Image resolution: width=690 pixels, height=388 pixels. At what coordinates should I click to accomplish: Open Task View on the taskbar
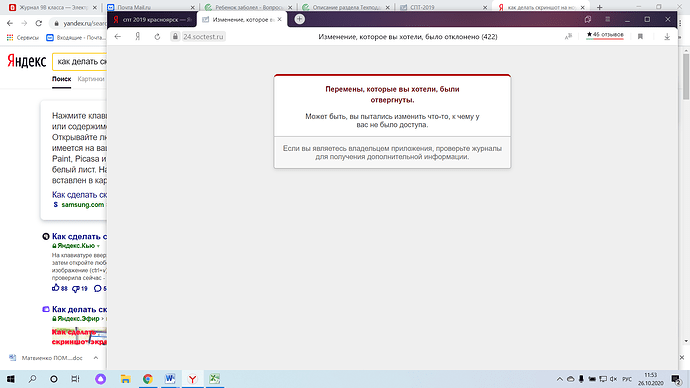pos(75,379)
